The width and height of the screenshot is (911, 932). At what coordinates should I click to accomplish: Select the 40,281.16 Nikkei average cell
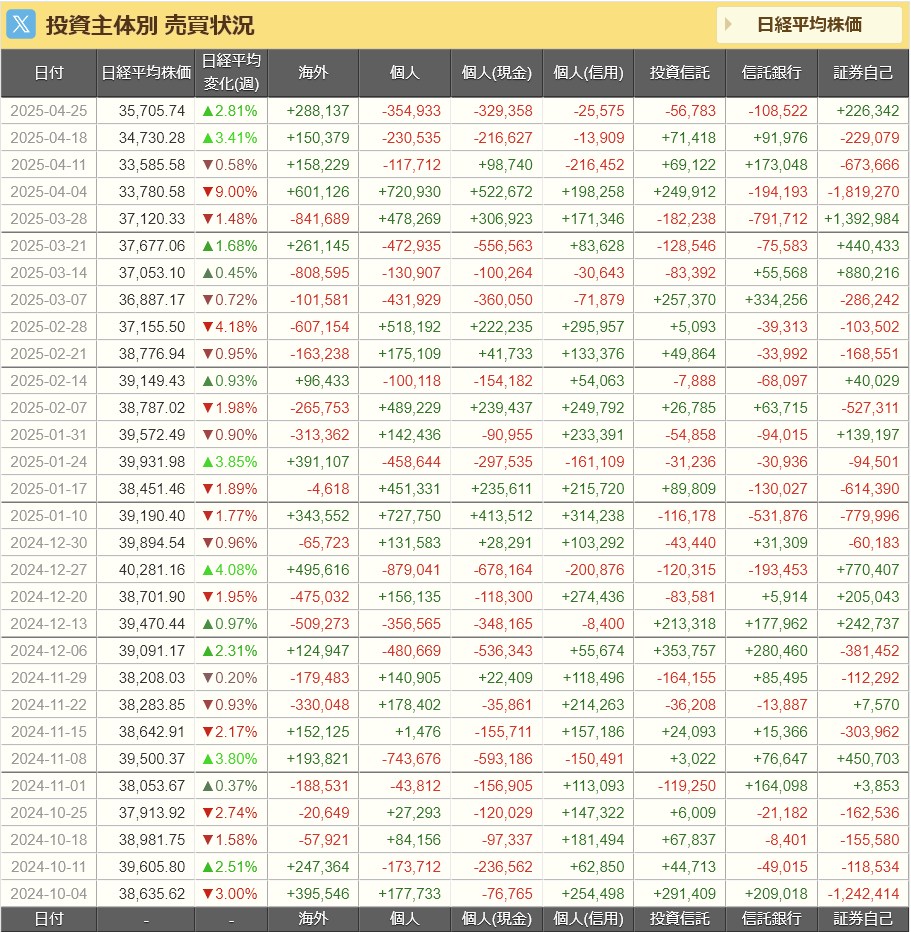point(146,570)
